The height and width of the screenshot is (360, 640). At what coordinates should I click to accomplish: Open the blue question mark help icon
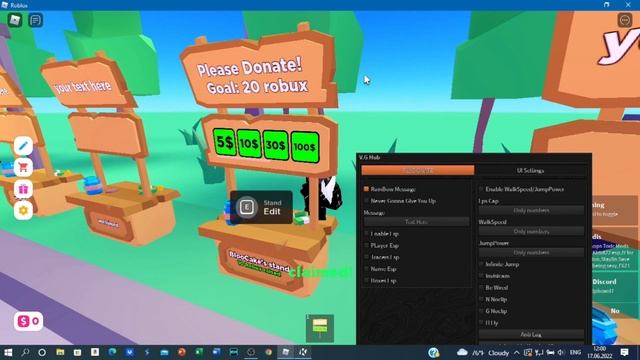(x=433, y=352)
